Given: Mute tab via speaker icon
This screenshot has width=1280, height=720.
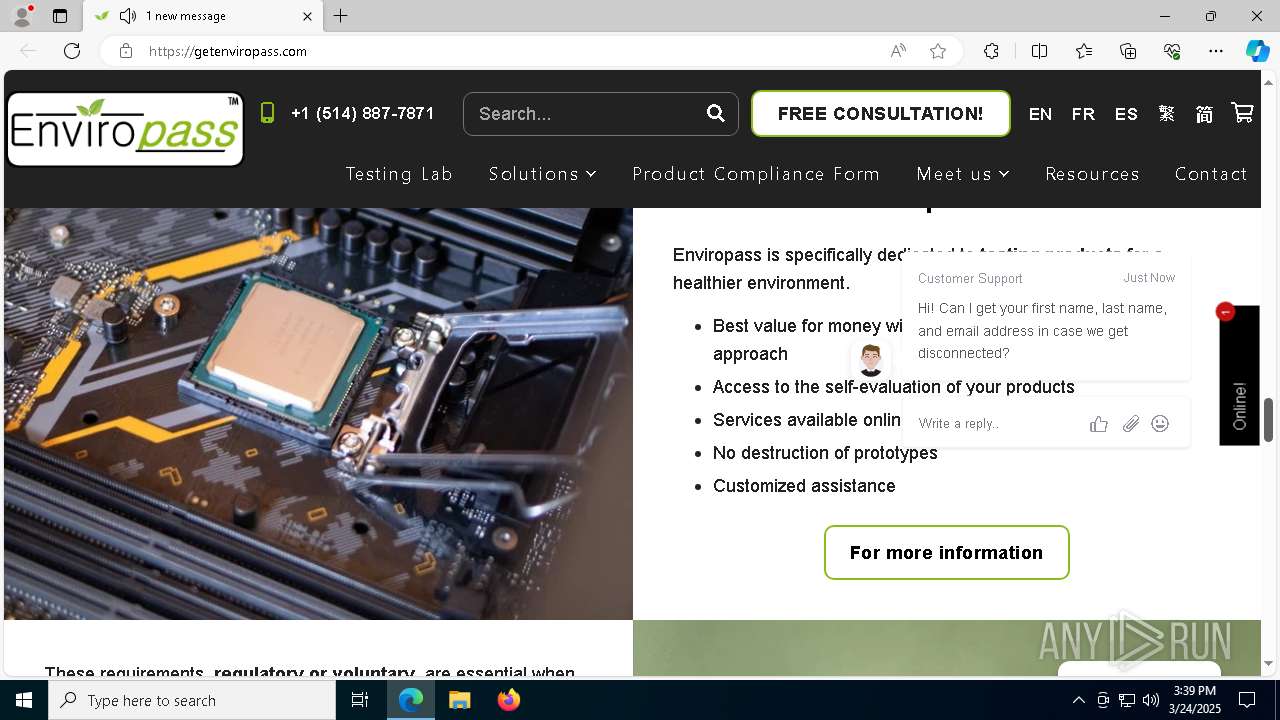Looking at the screenshot, I should [x=128, y=16].
